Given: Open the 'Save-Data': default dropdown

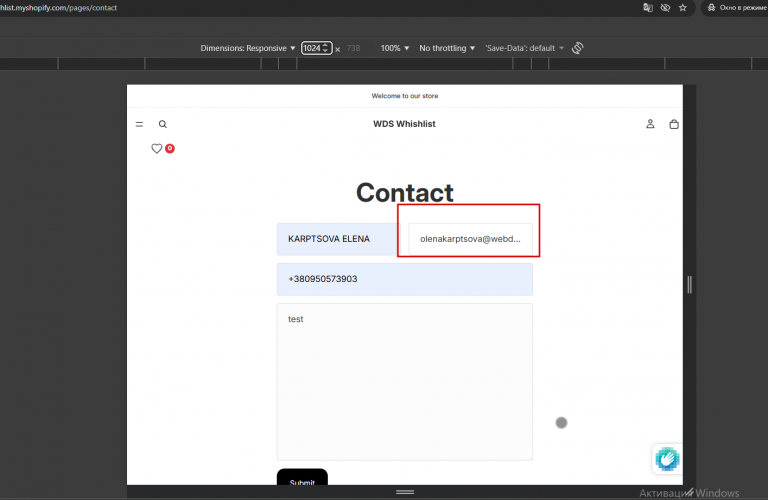Looking at the screenshot, I should pos(524,48).
